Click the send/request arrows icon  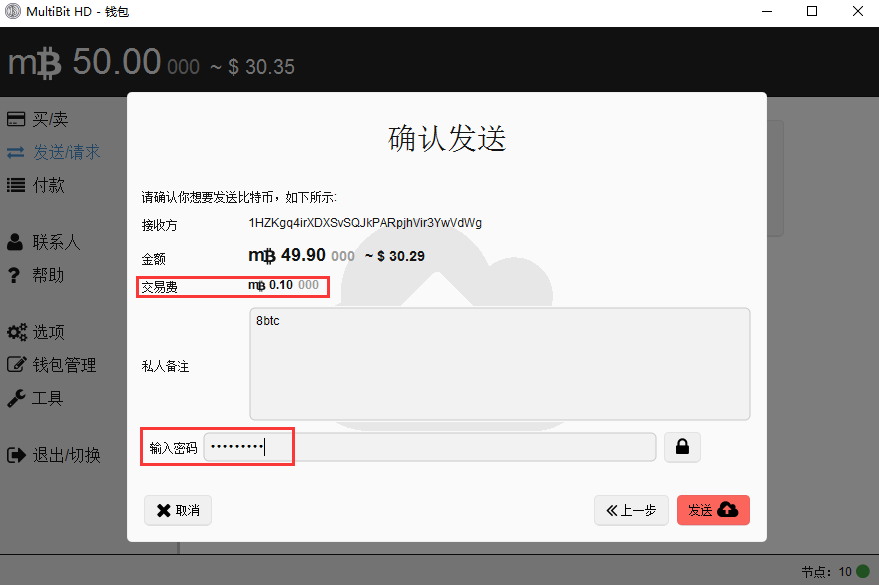point(16,152)
